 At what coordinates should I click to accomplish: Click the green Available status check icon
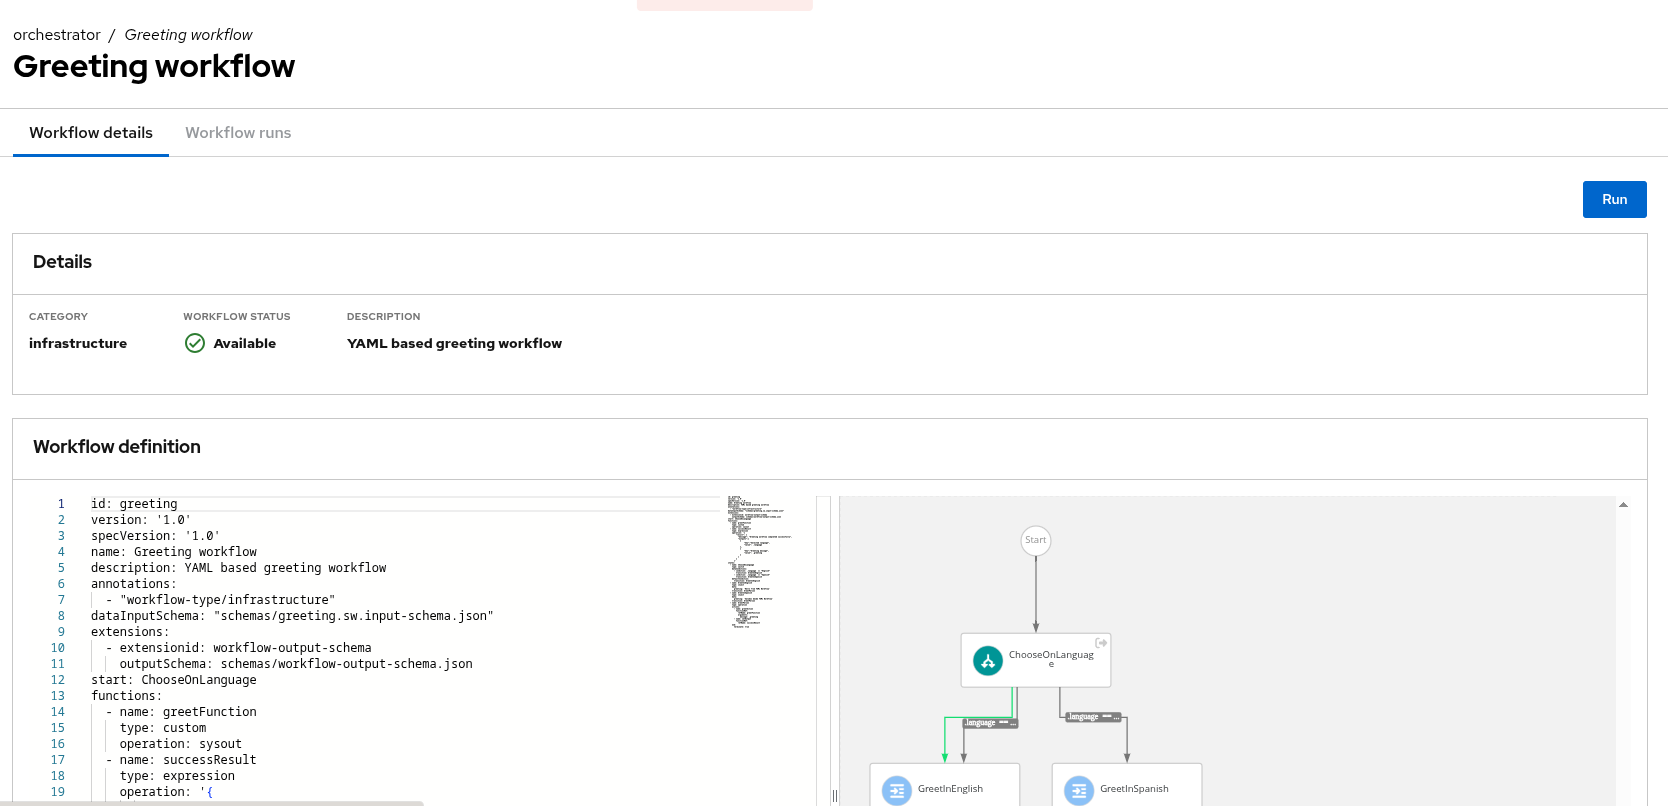click(x=195, y=343)
